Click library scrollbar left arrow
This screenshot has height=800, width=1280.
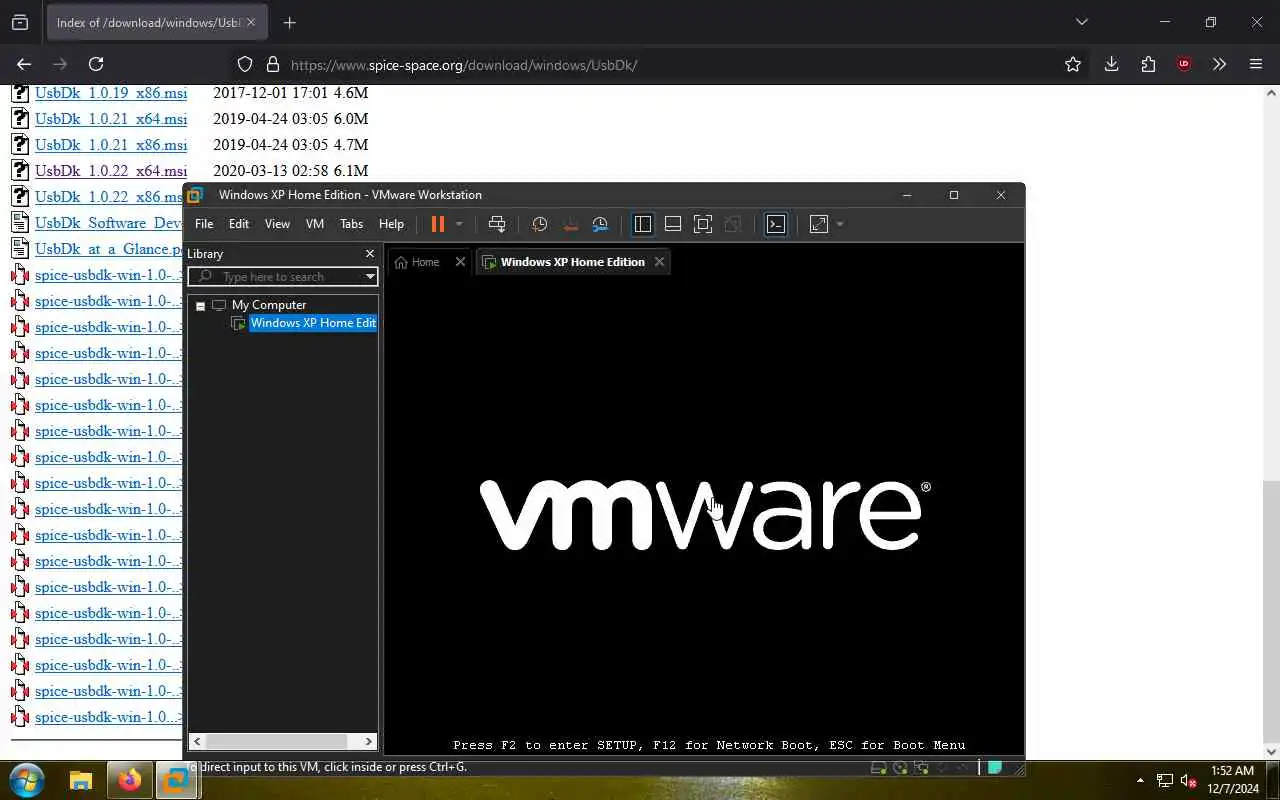tap(197, 741)
